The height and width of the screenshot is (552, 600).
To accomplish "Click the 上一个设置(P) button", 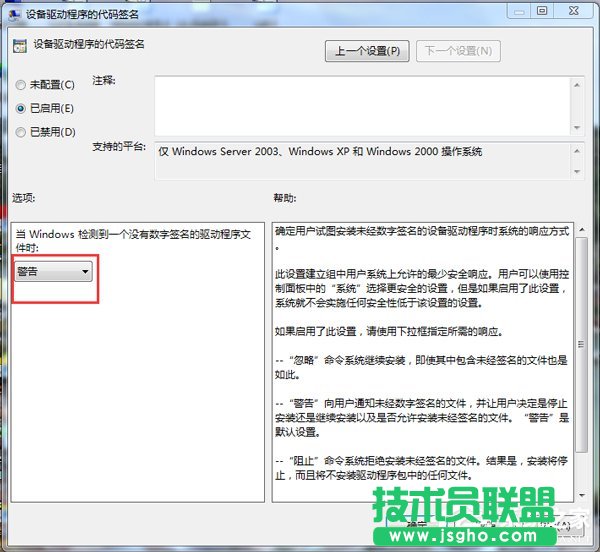I will tap(367, 51).
